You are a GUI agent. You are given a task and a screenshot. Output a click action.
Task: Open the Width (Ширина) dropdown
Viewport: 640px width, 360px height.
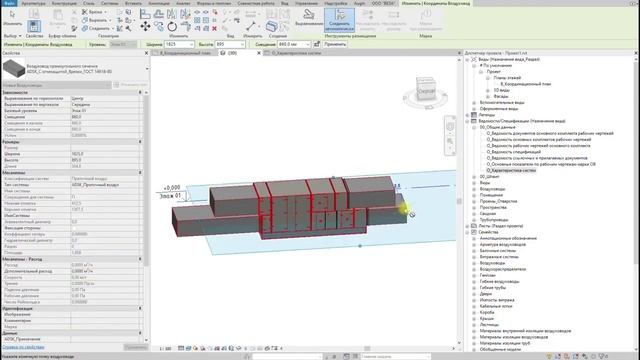click(191, 44)
